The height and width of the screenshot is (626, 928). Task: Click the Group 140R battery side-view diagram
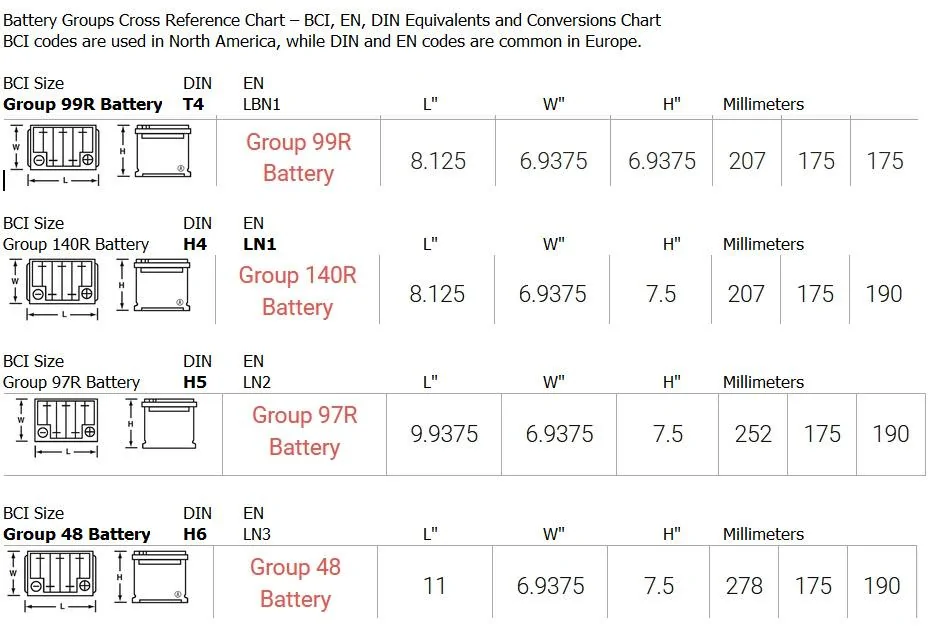click(x=153, y=286)
